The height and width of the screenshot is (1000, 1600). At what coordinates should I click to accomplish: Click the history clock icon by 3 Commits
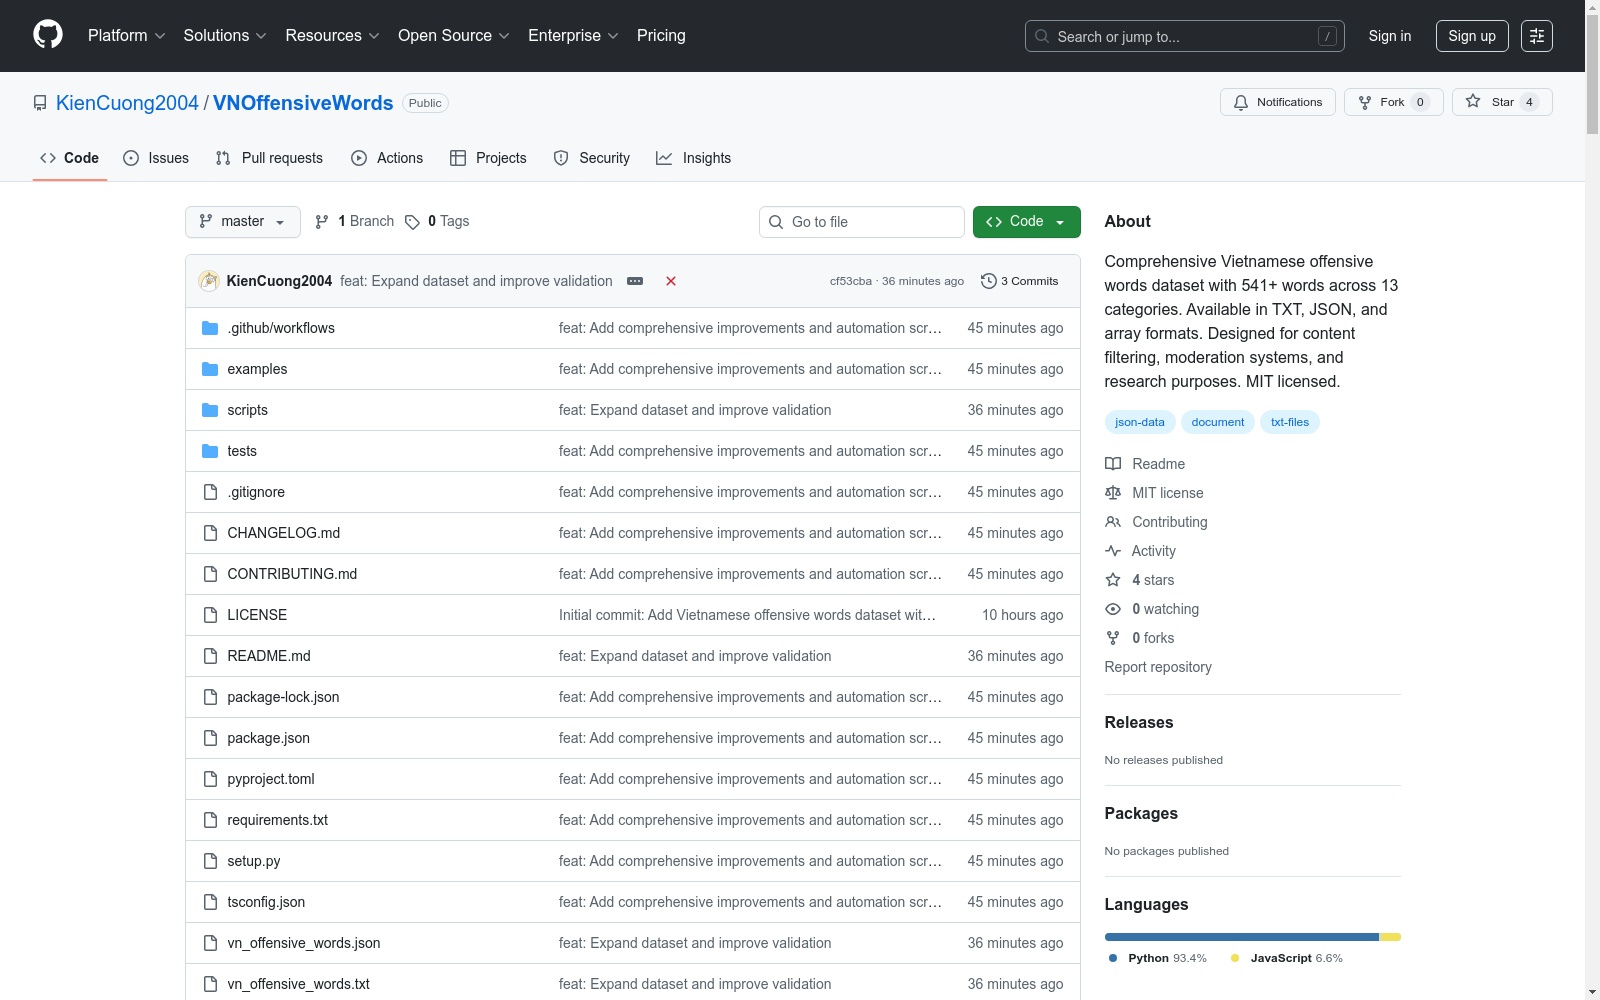989,281
